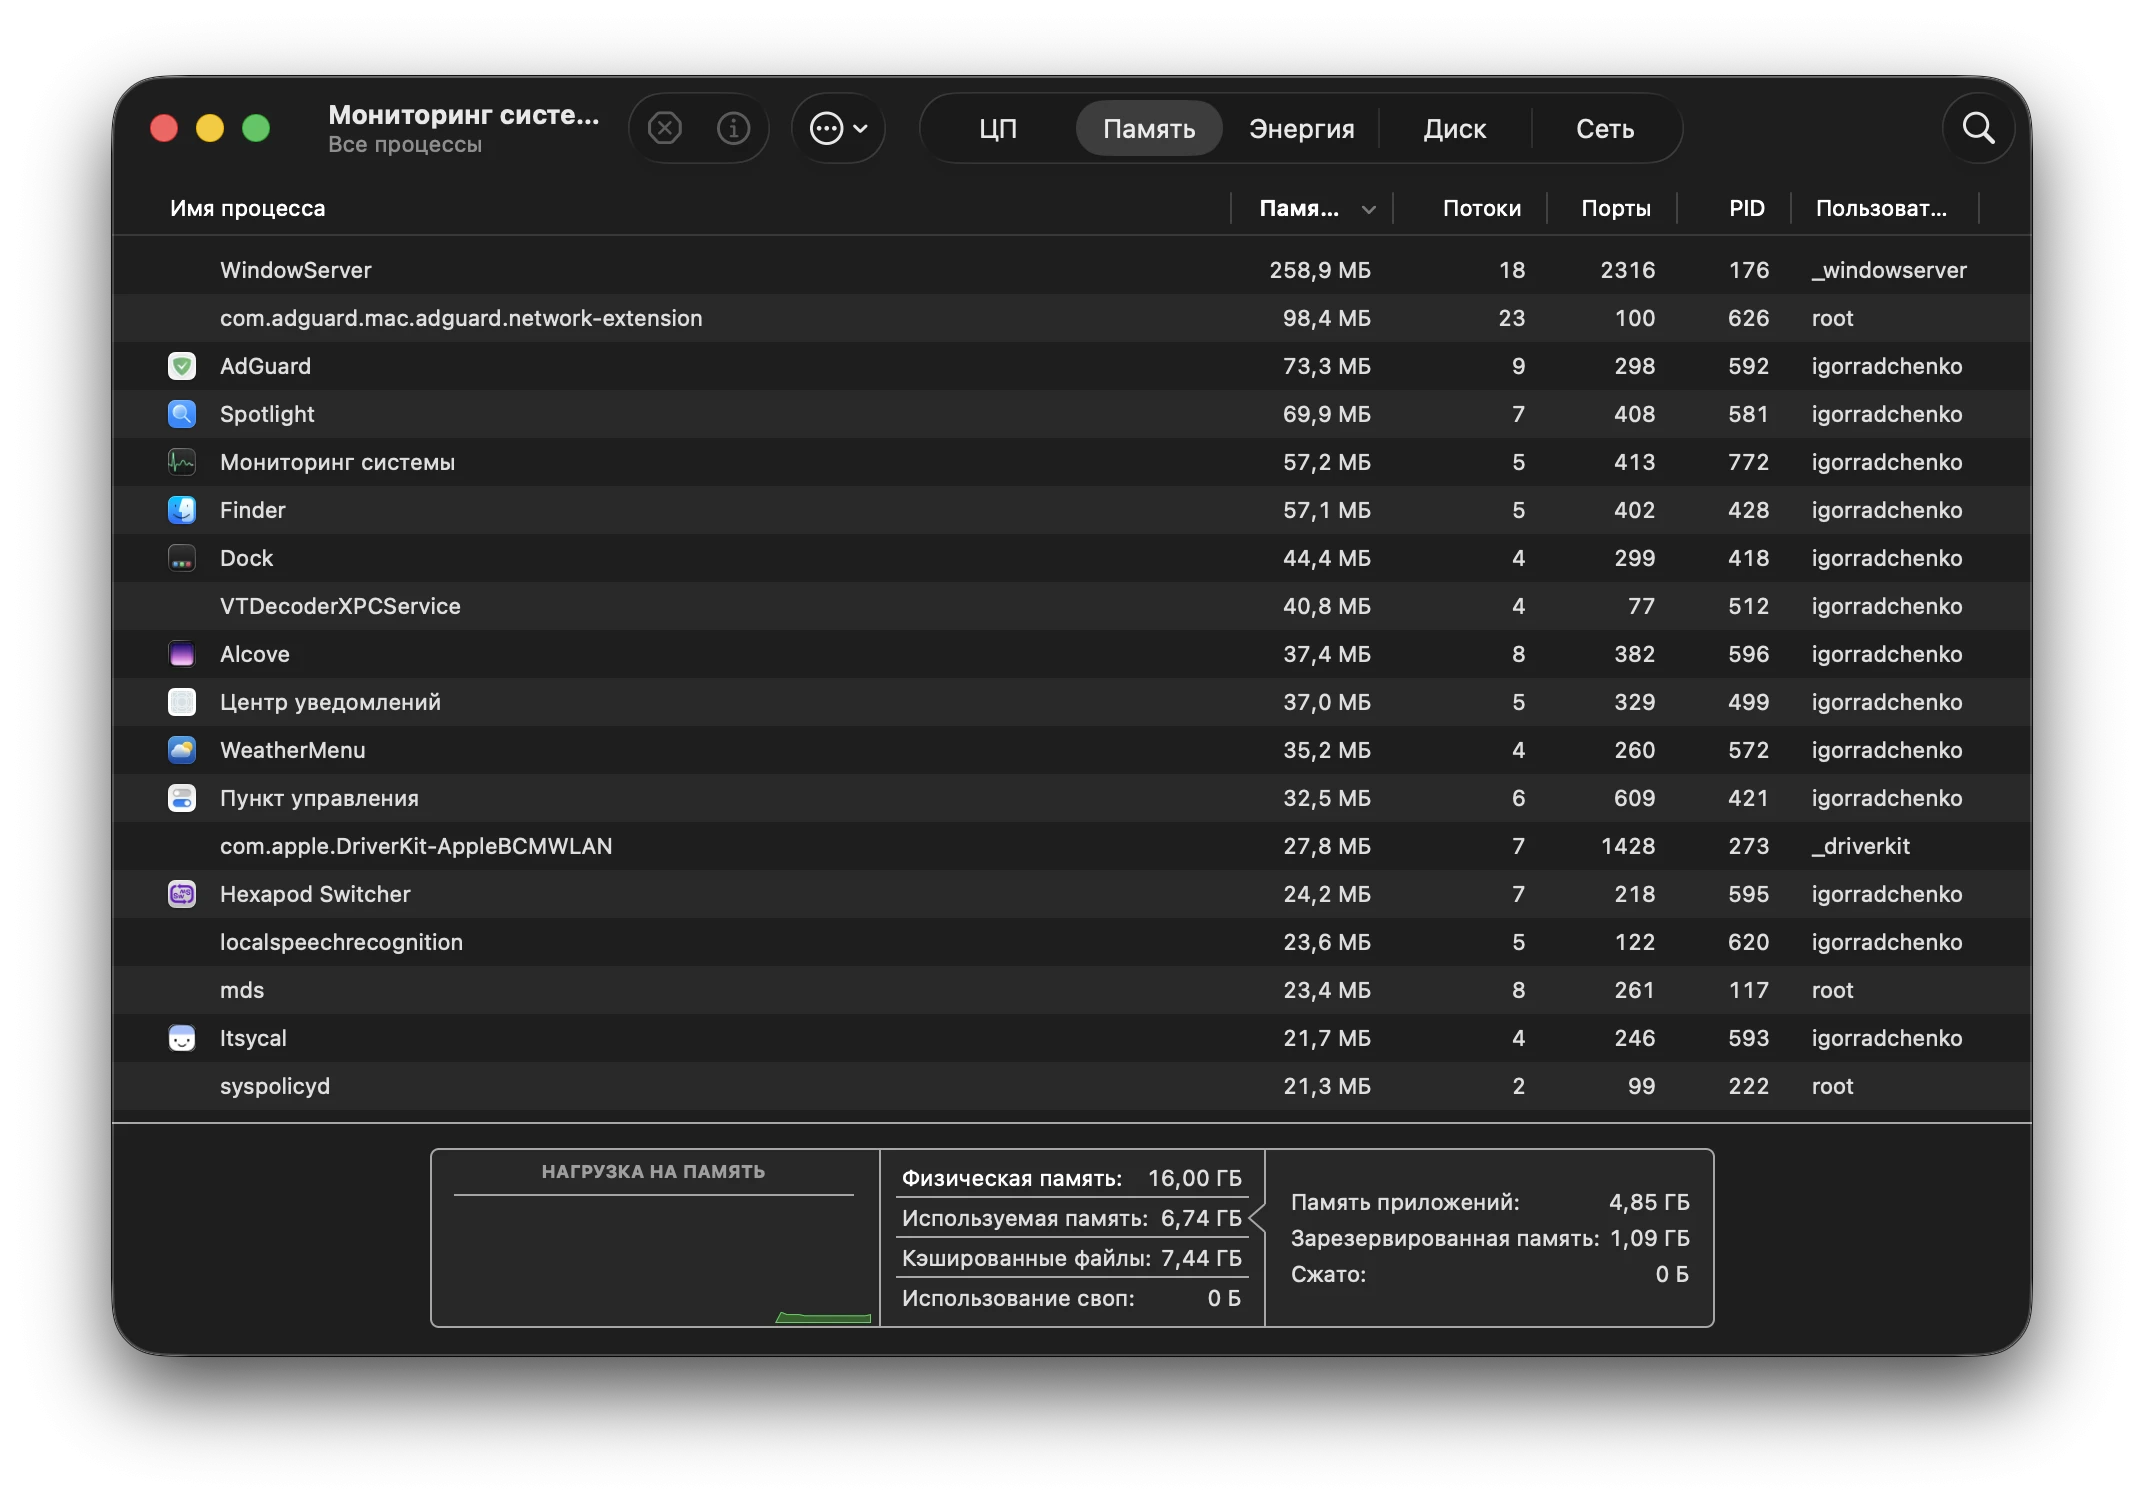Image resolution: width=2144 pixels, height=1504 pixels.
Task: Click the AdGuard shield icon
Action: (x=182, y=366)
